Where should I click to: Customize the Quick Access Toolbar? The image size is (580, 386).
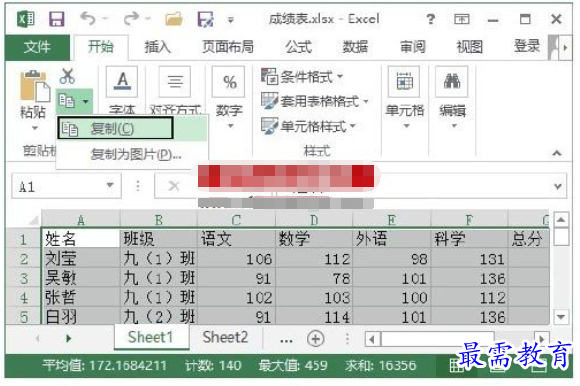pos(230,20)
